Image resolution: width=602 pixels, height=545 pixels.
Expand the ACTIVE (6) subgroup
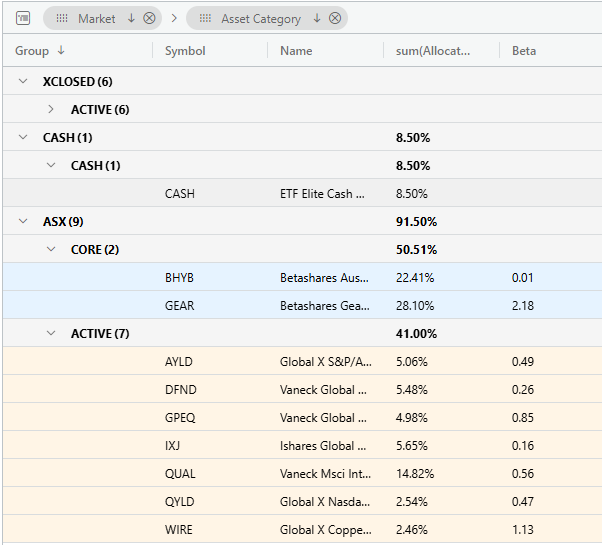coord(51,109)
